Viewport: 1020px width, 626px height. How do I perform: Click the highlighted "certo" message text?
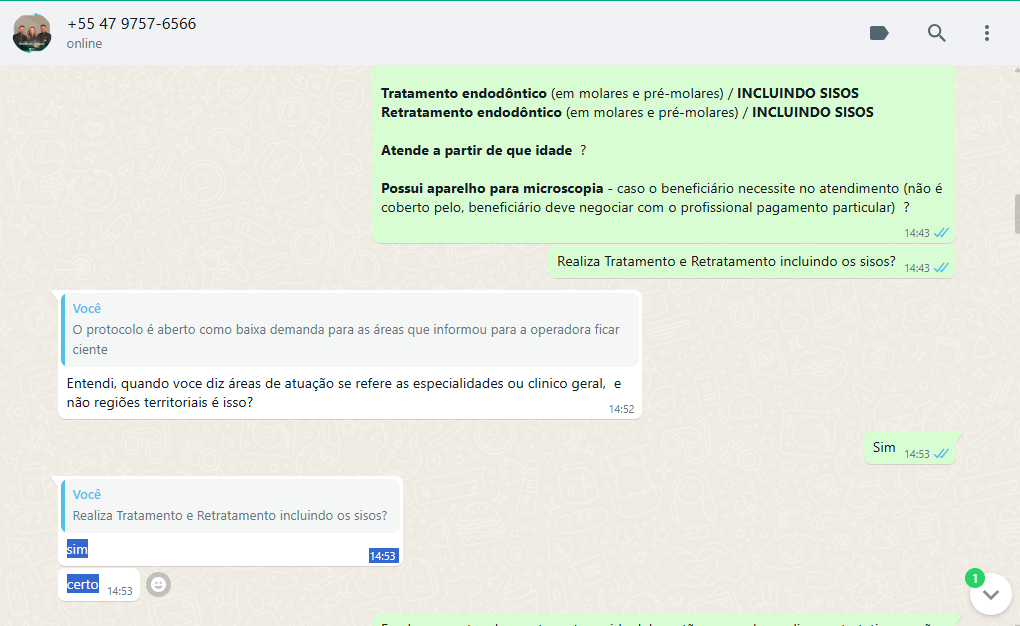tap(83, 584)
